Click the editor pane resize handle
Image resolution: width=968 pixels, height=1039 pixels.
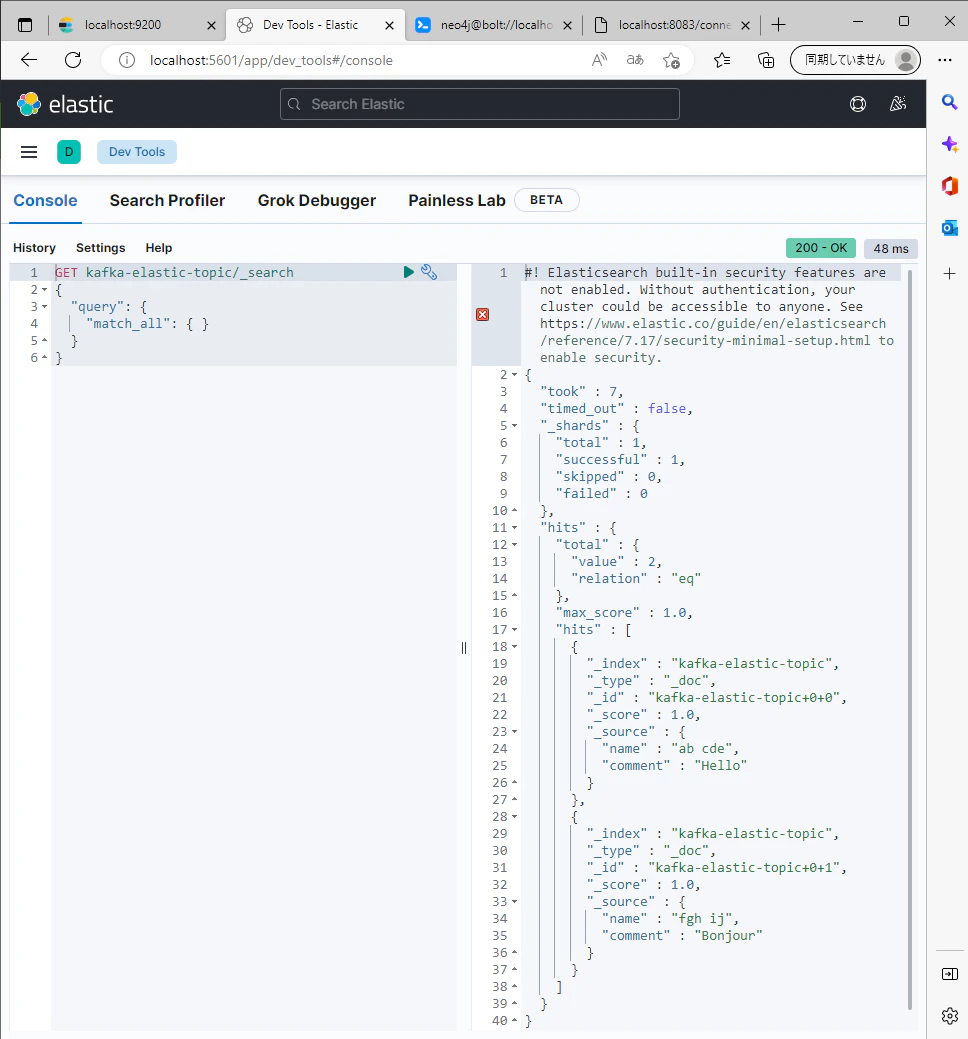tap(464, 647)
